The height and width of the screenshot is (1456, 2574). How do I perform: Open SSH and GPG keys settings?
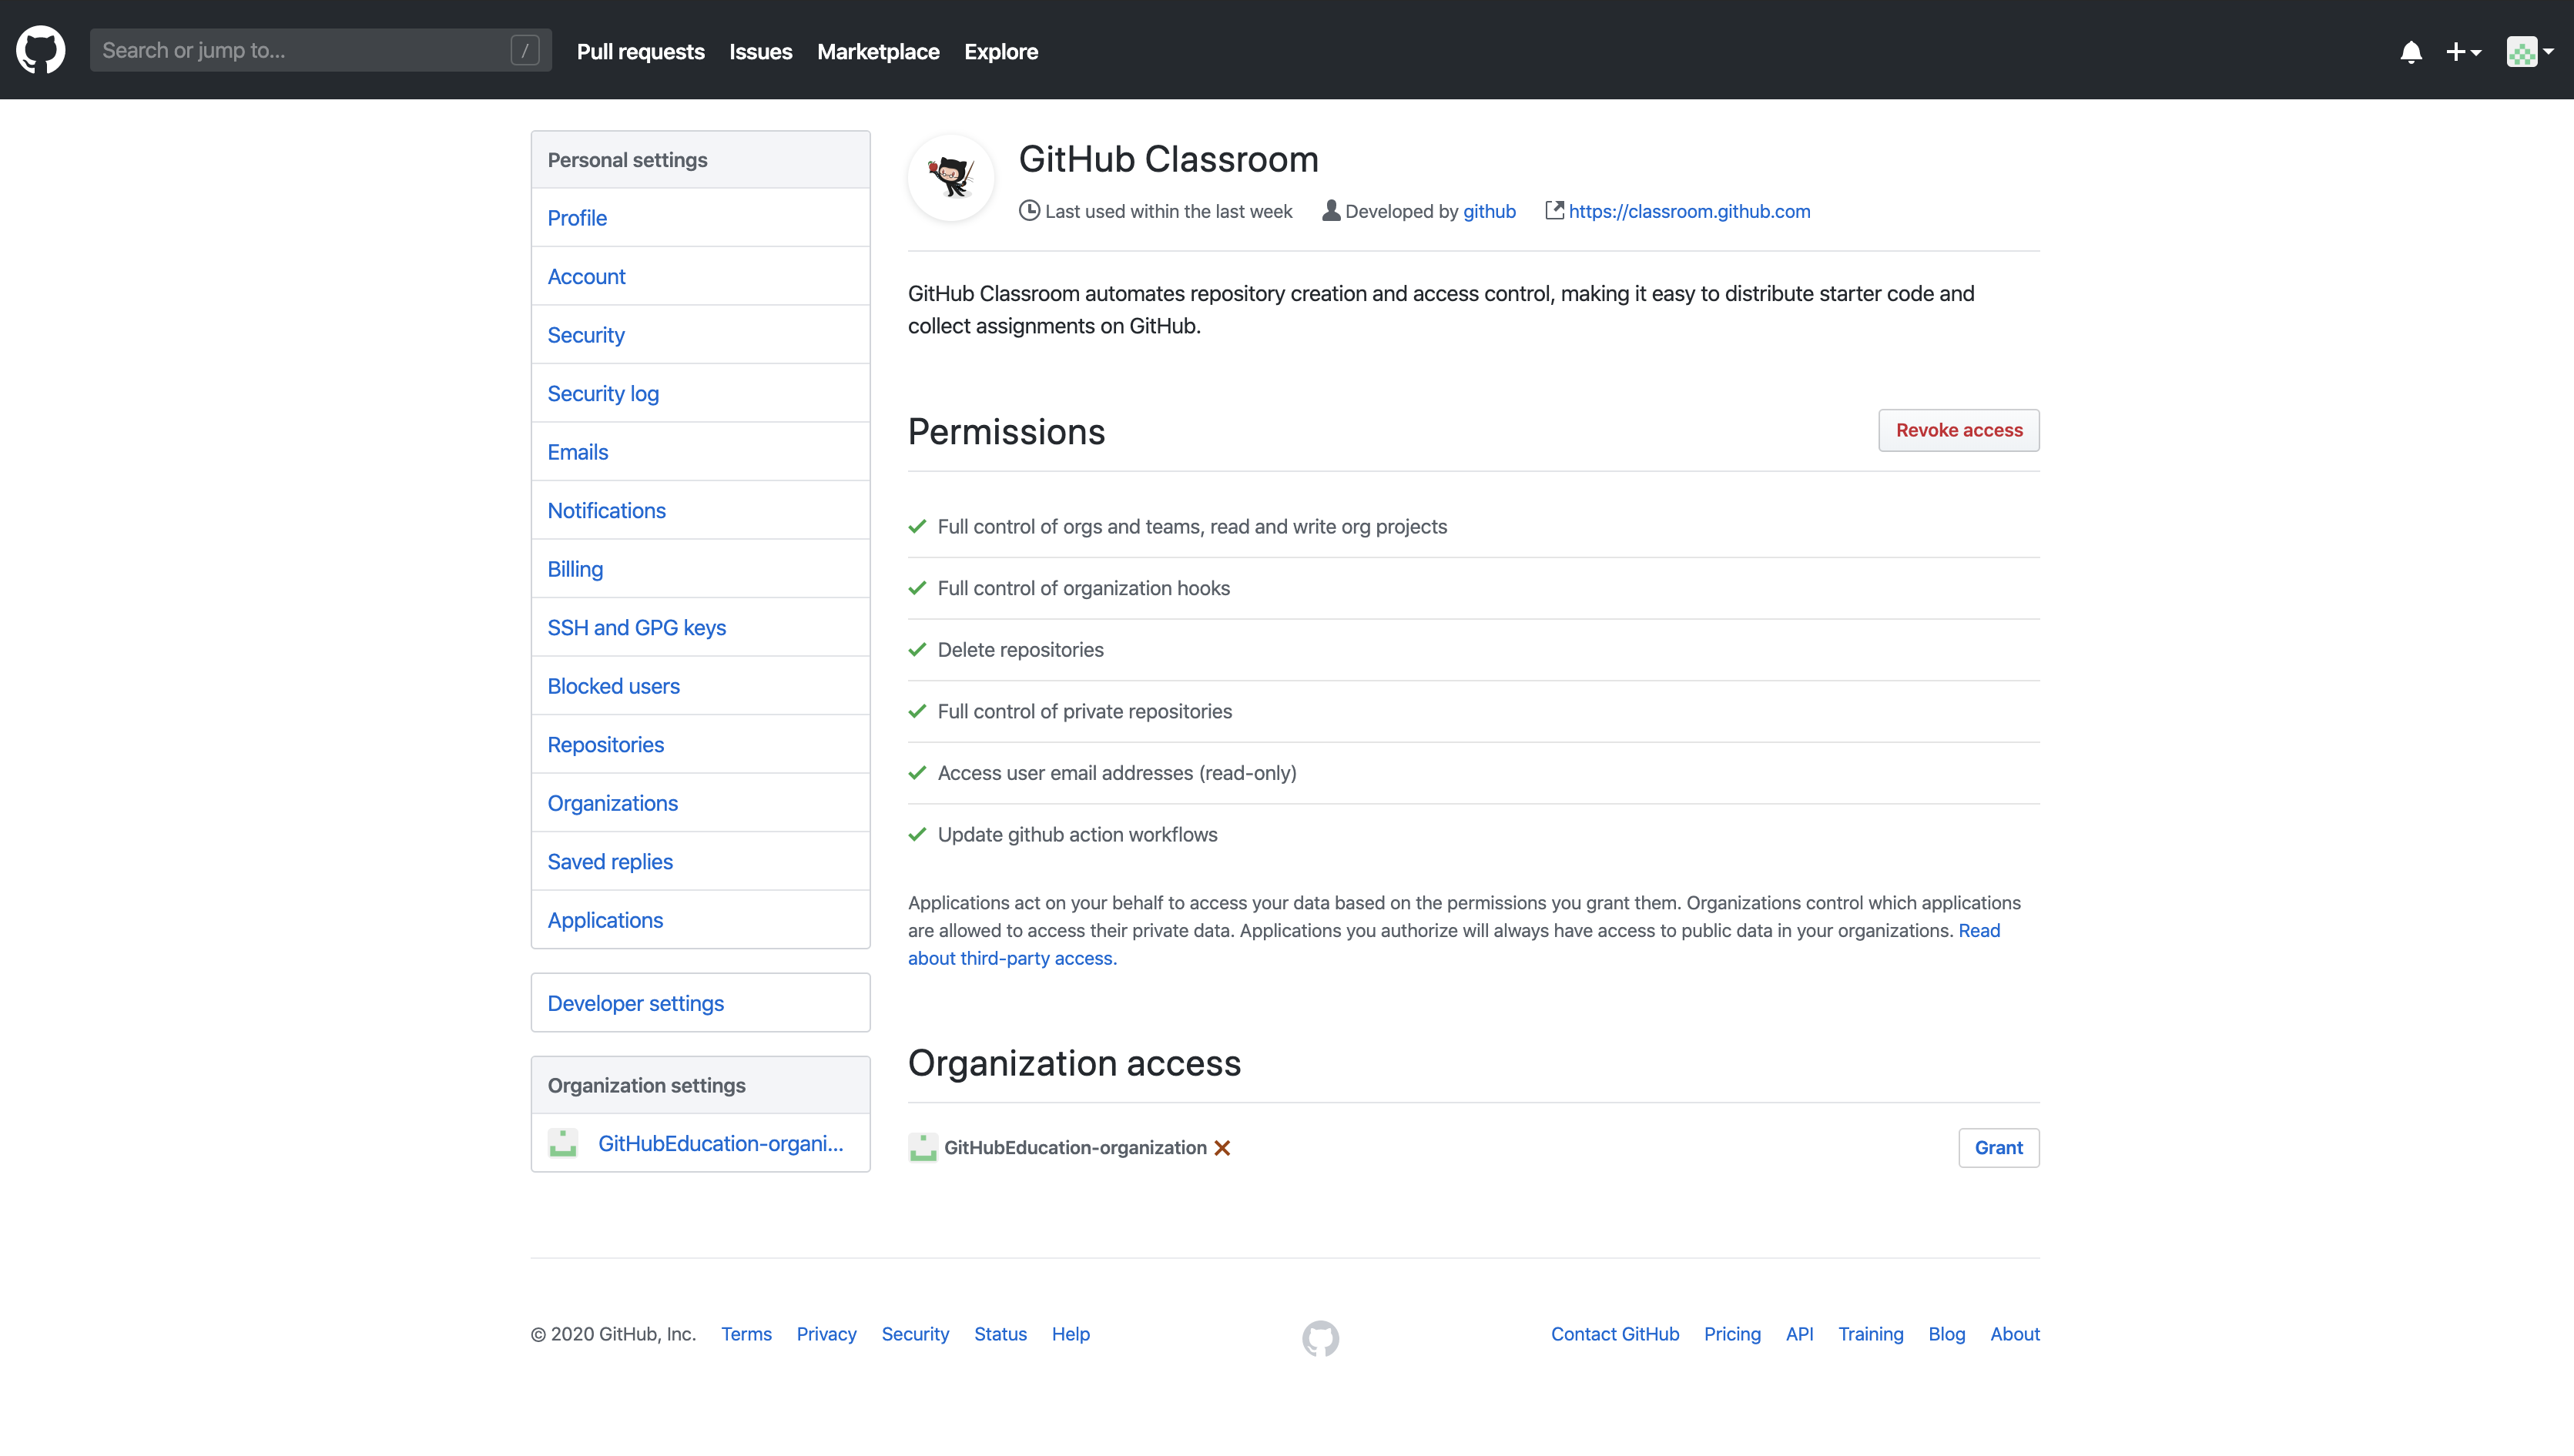click(x=701, y=627)
